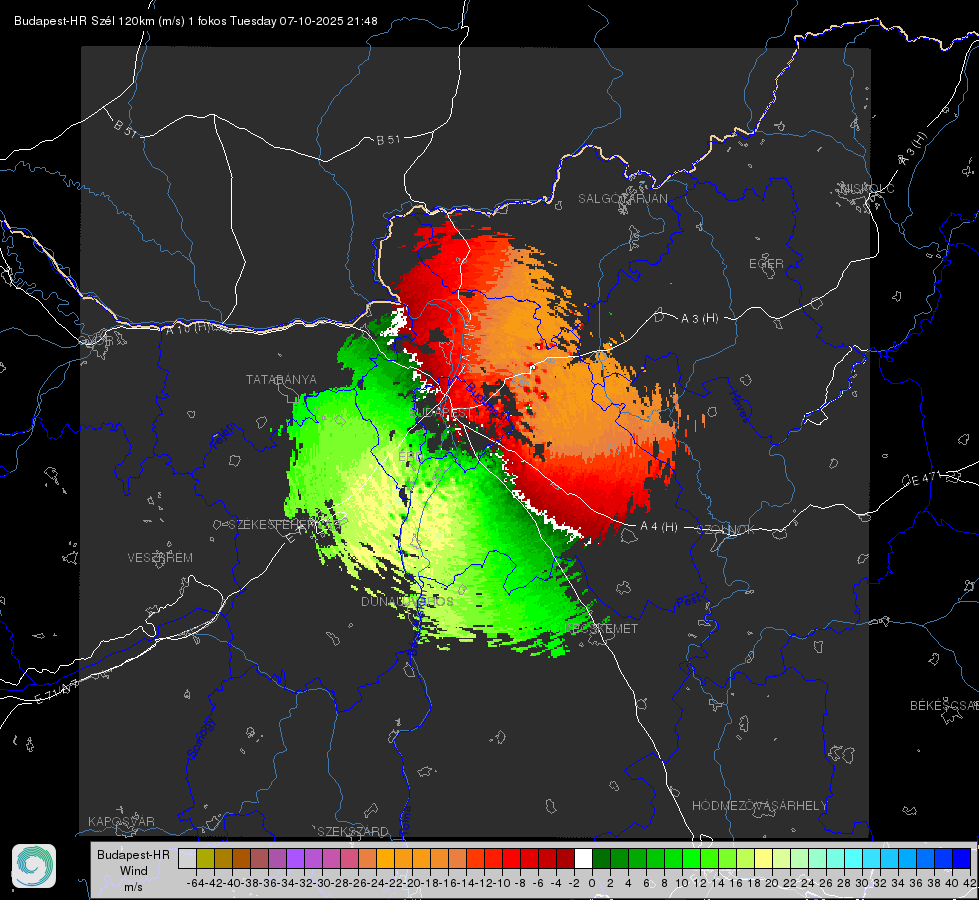Click the EGER city label
979x900 pixels.
(766, 264)
